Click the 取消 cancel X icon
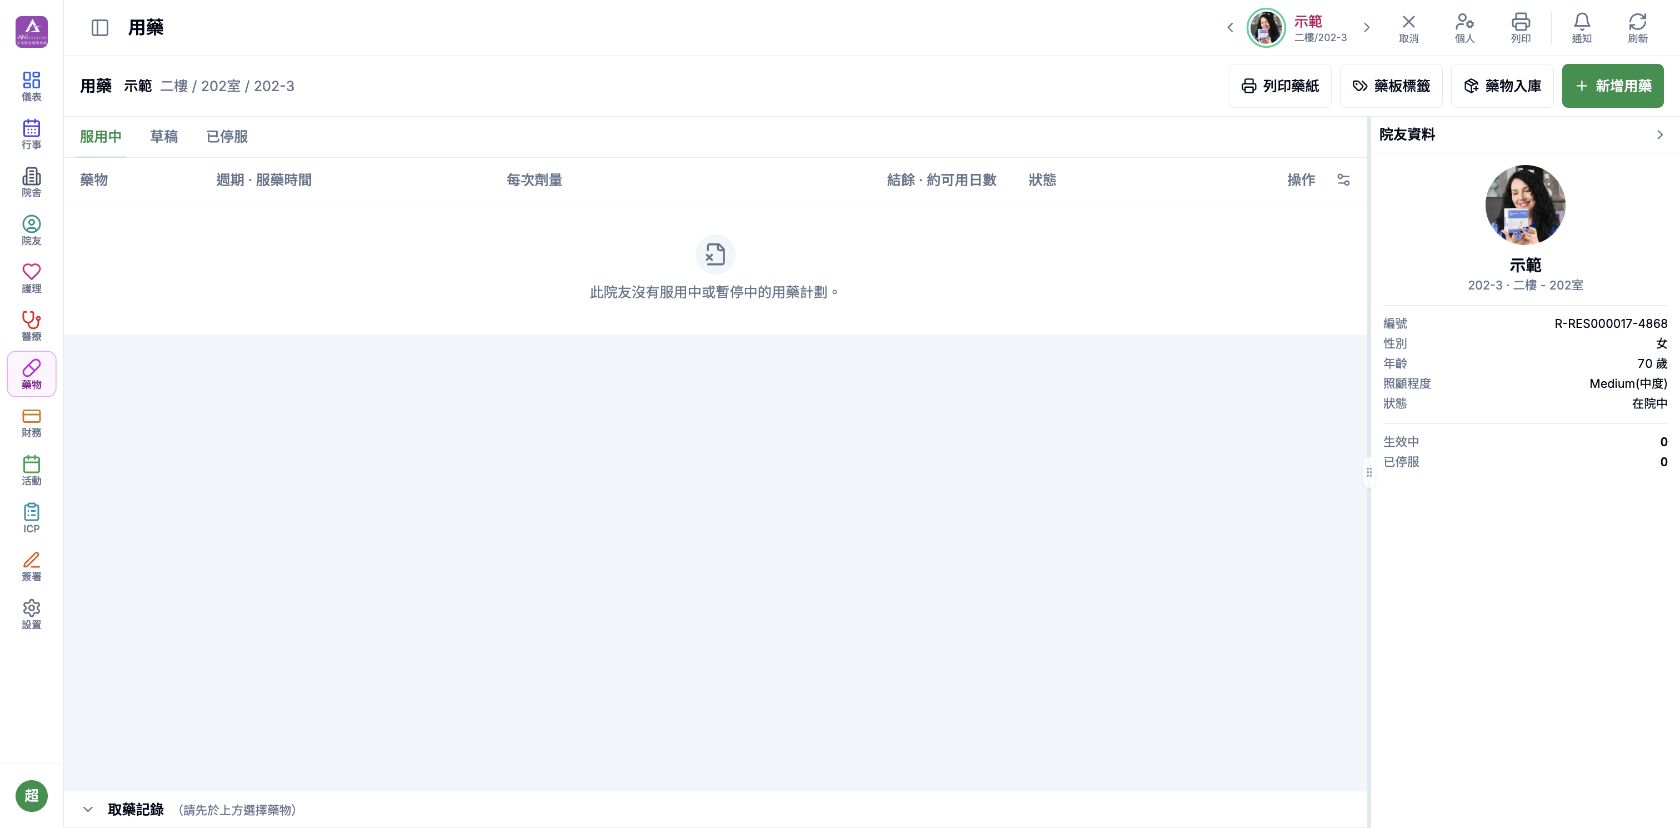Screen dimensions: 1680x828 (x=1408, y=28)
